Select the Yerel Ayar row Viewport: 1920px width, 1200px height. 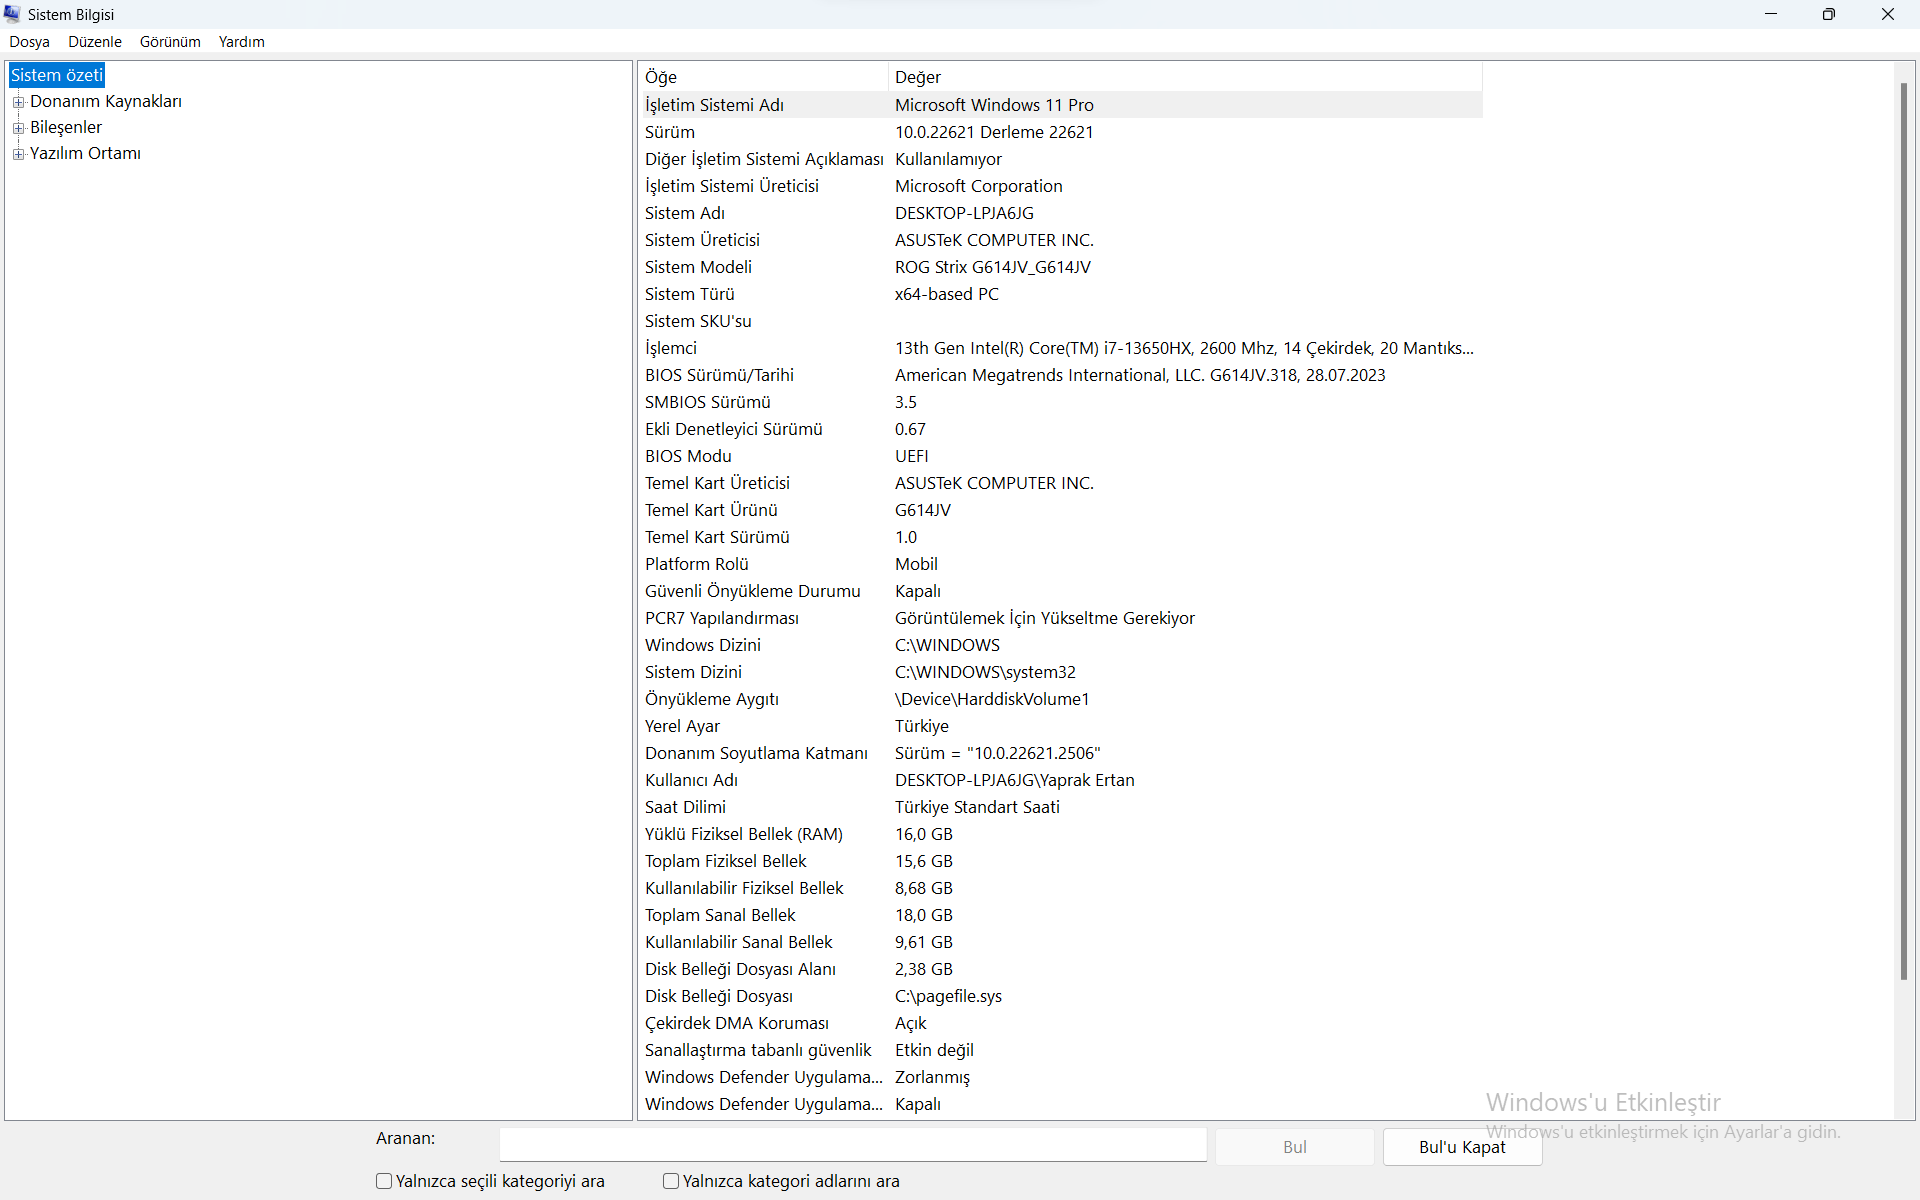pos(1061,726)
